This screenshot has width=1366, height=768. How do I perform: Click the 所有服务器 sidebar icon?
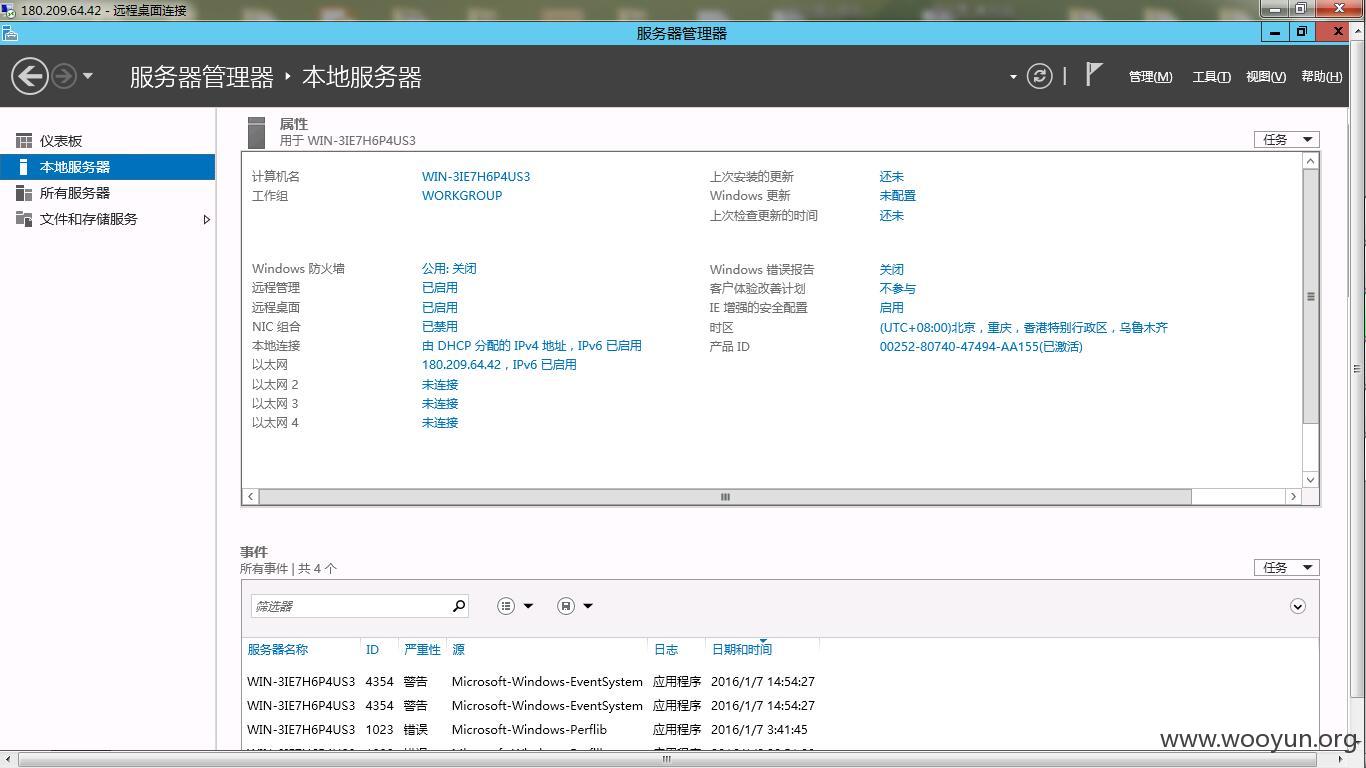tap(24, 193)
